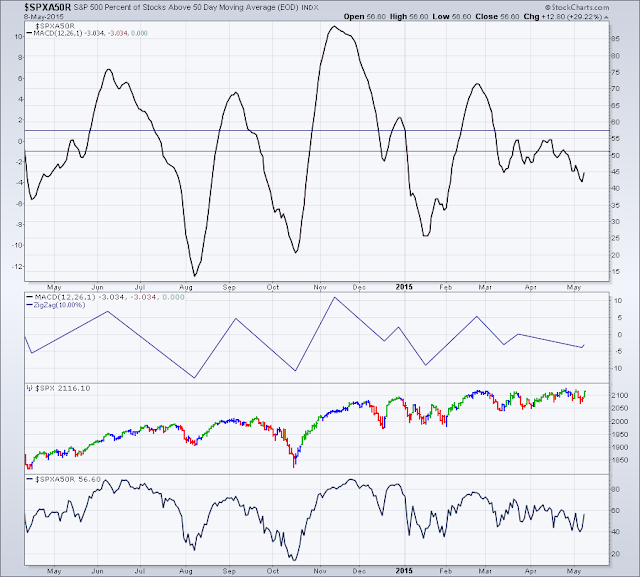Click the -12 value on the MACD left axis

pyautogui.click(x=18, y=266)
